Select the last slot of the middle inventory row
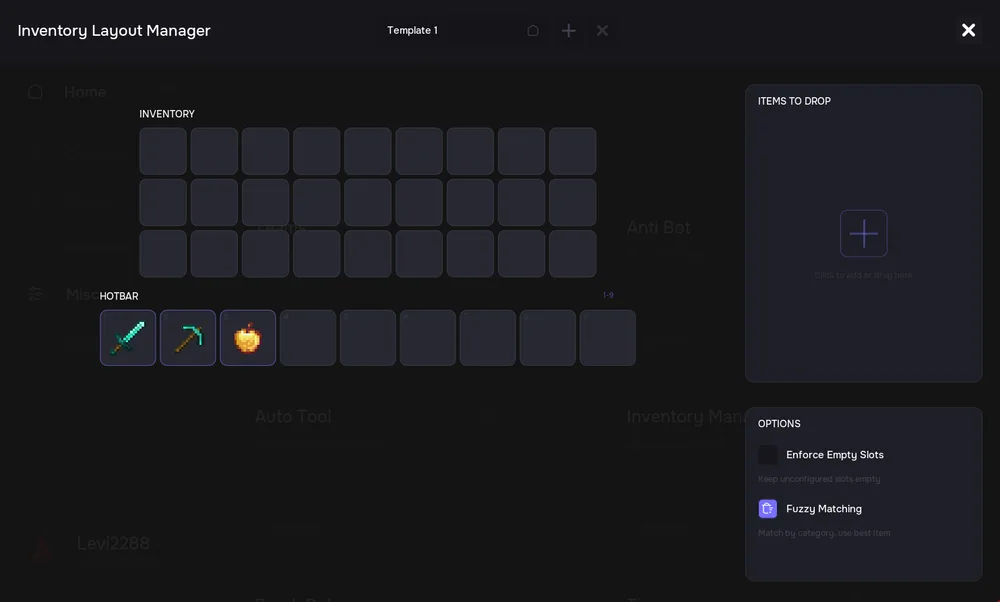This screenshot has width=1000, height=602. coord(573,203)
